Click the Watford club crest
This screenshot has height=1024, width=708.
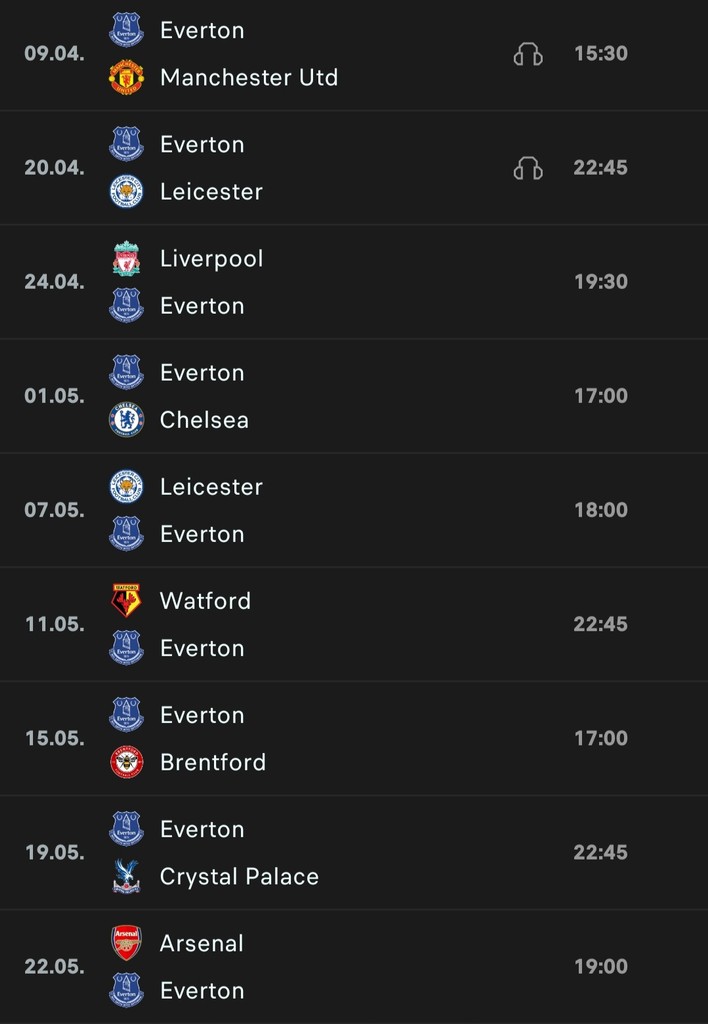click(x=126, y=600)
